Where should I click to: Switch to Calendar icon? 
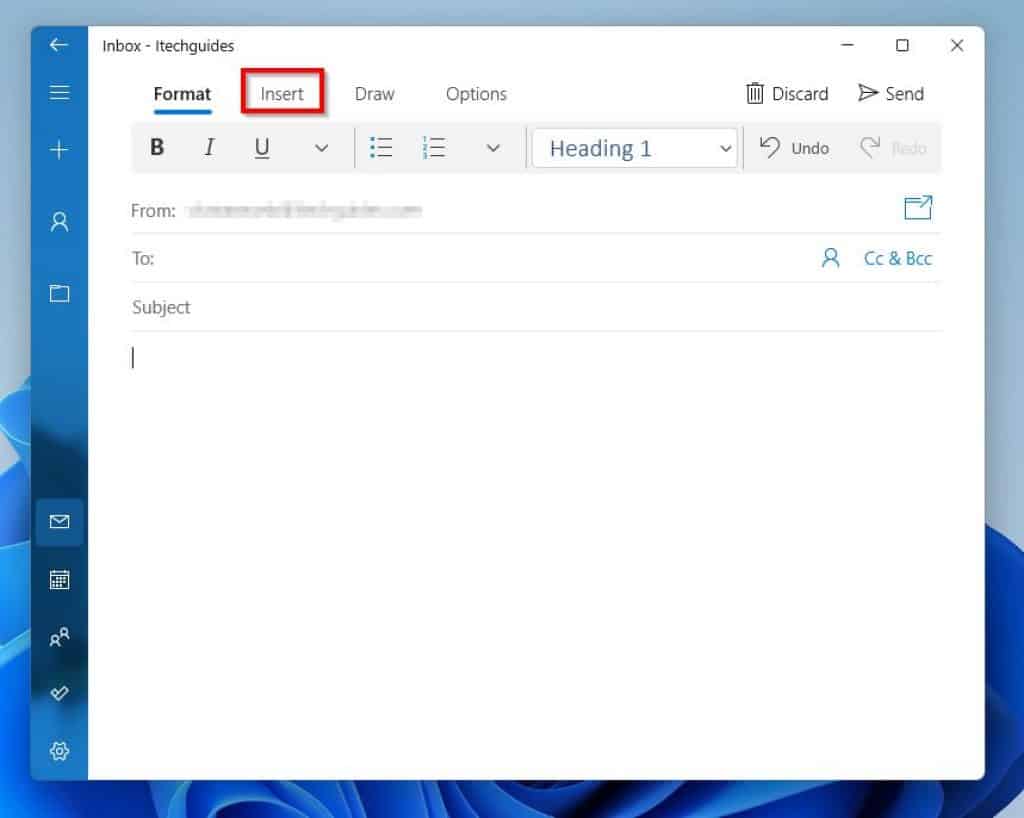click(59, 580)
